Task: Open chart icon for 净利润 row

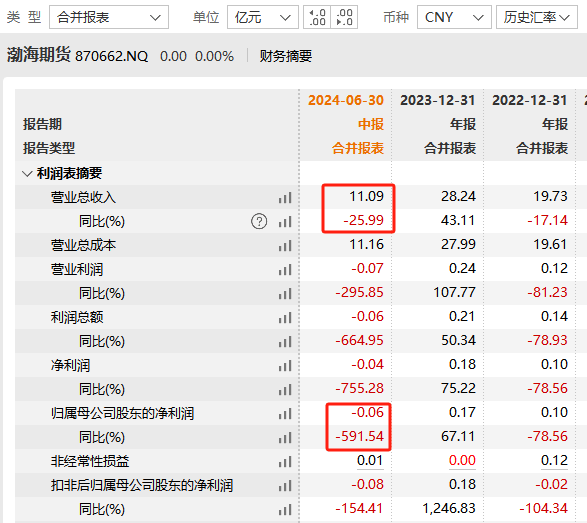Action: (x=285, y=365)
